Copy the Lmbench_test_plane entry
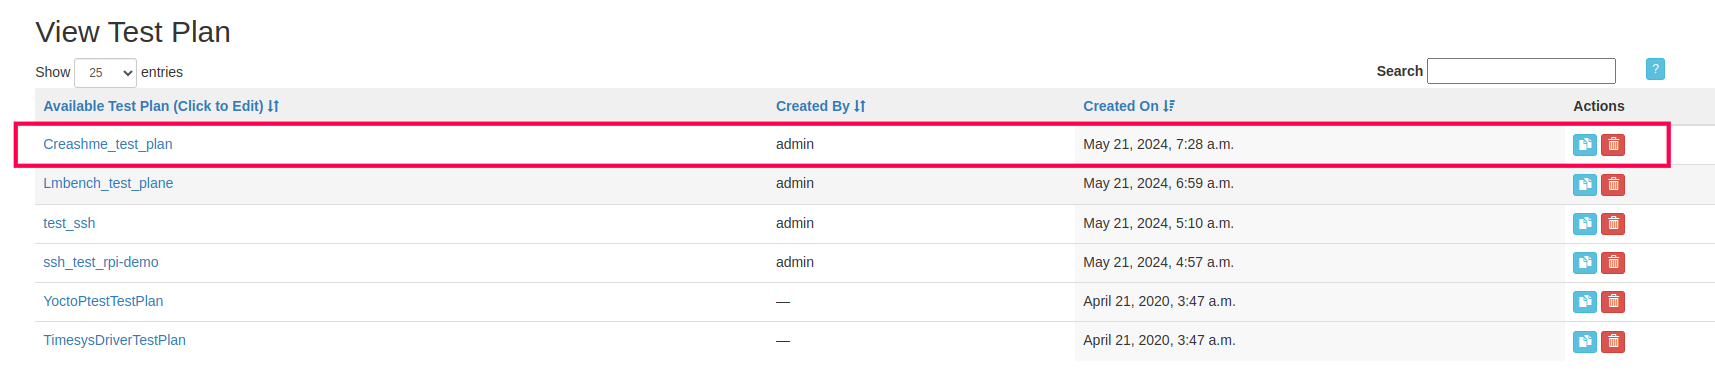 click(1584, 184)
